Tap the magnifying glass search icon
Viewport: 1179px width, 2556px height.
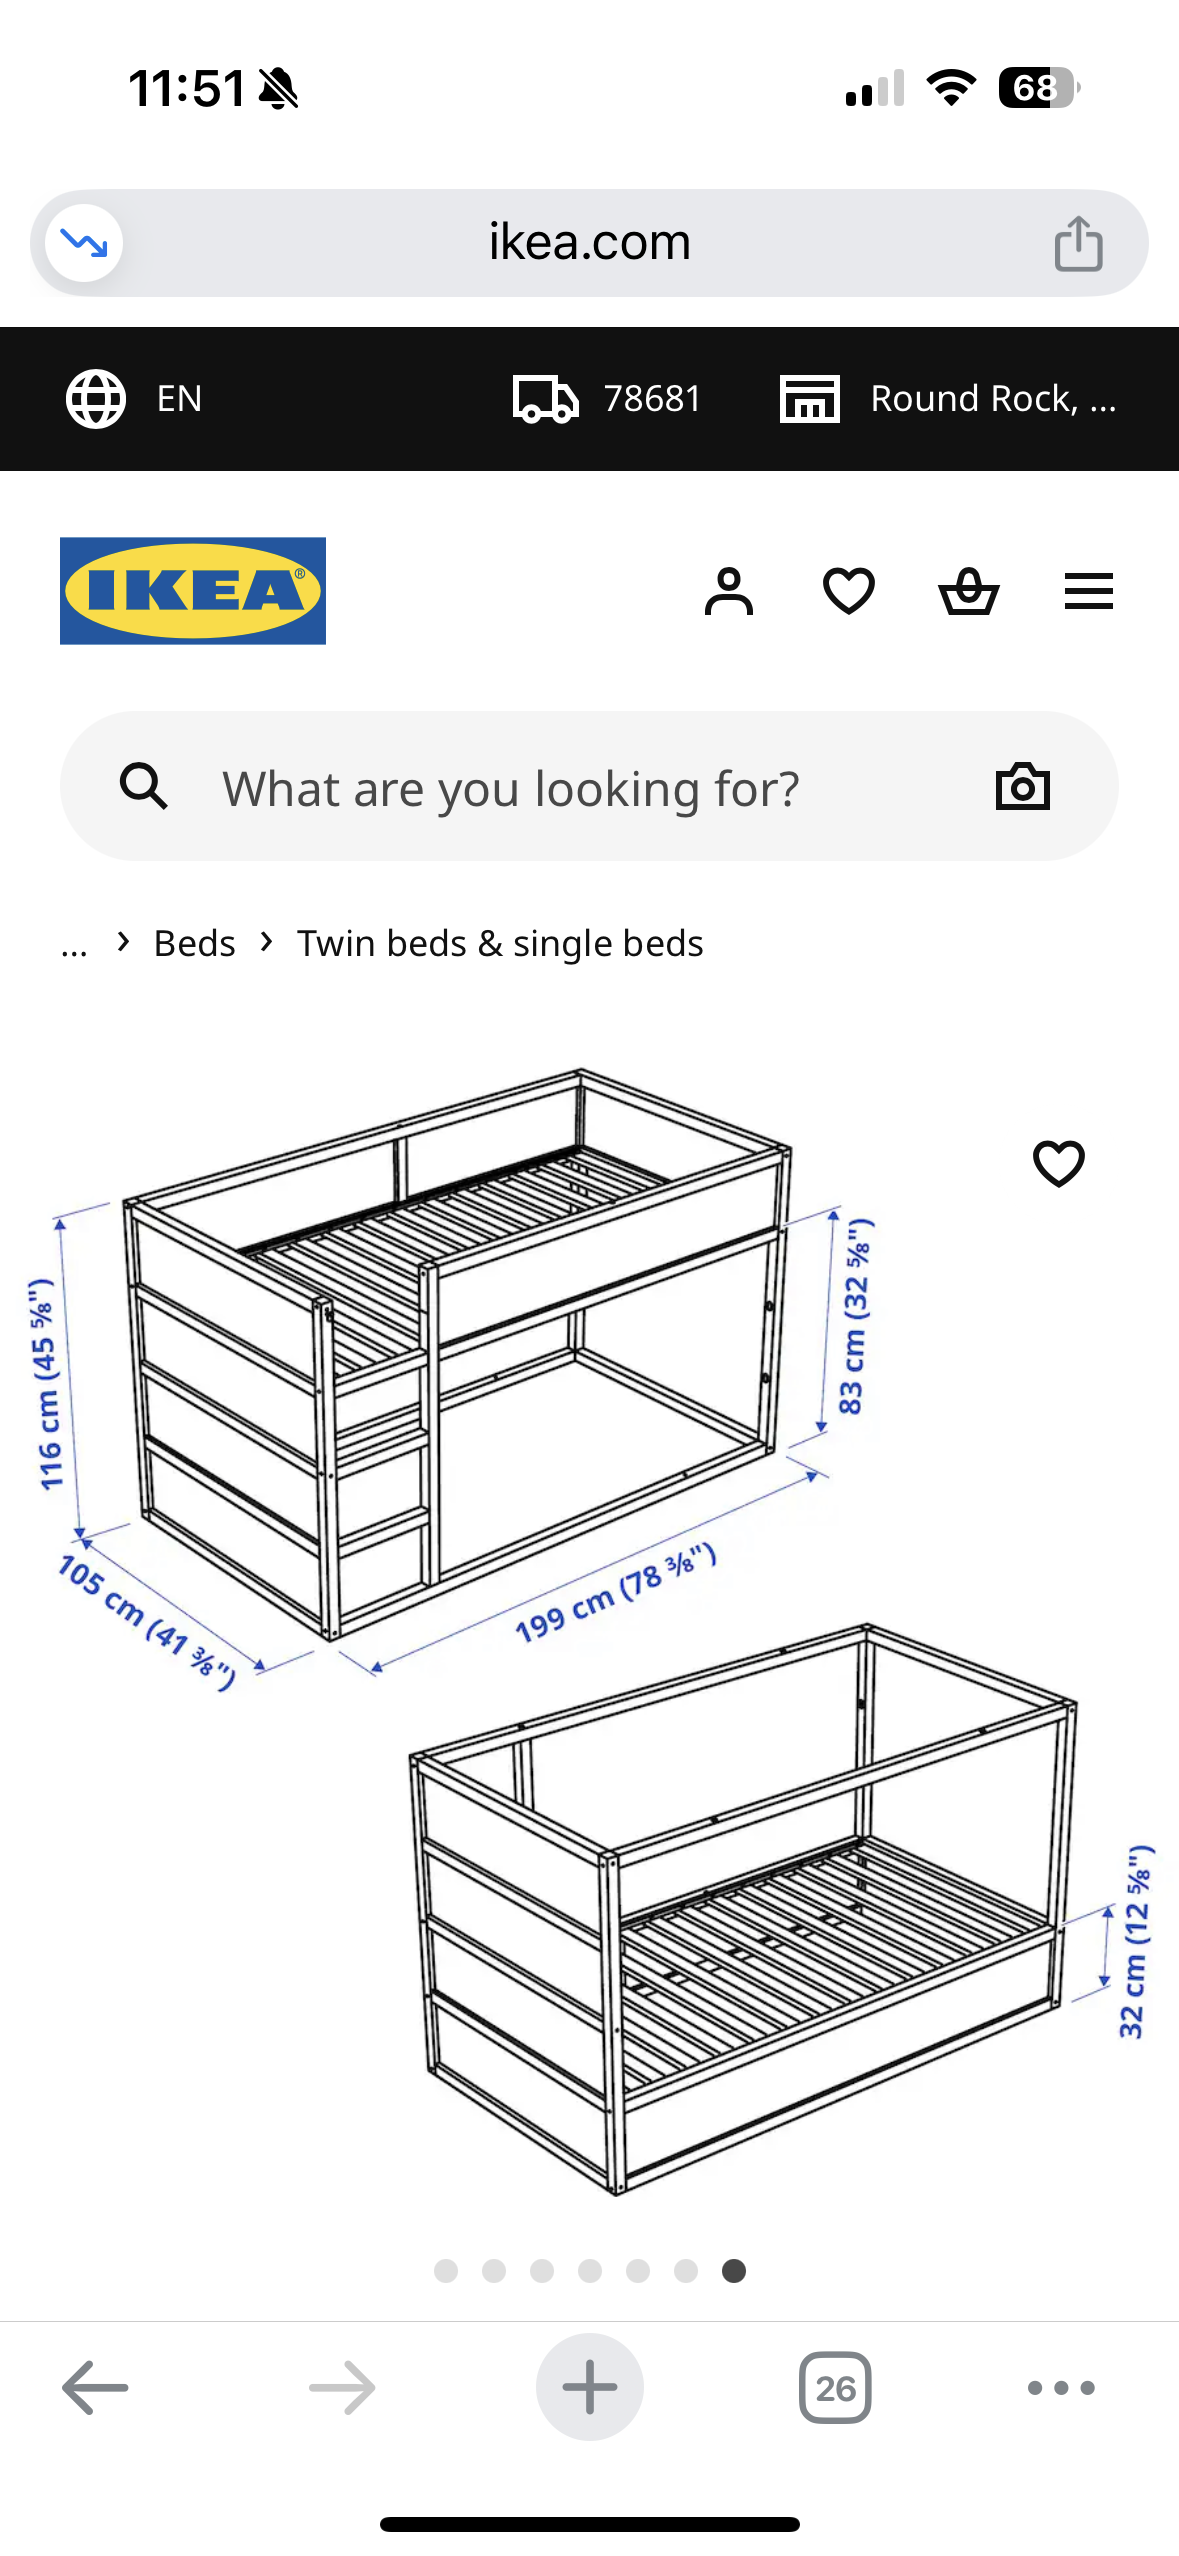coord(143,786)
